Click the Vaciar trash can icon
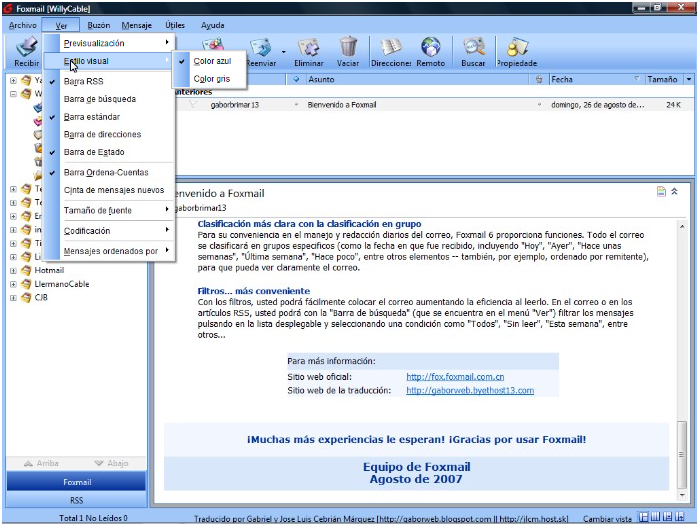The height and width of the screenshot is (524, 697). tap(348, 47)
